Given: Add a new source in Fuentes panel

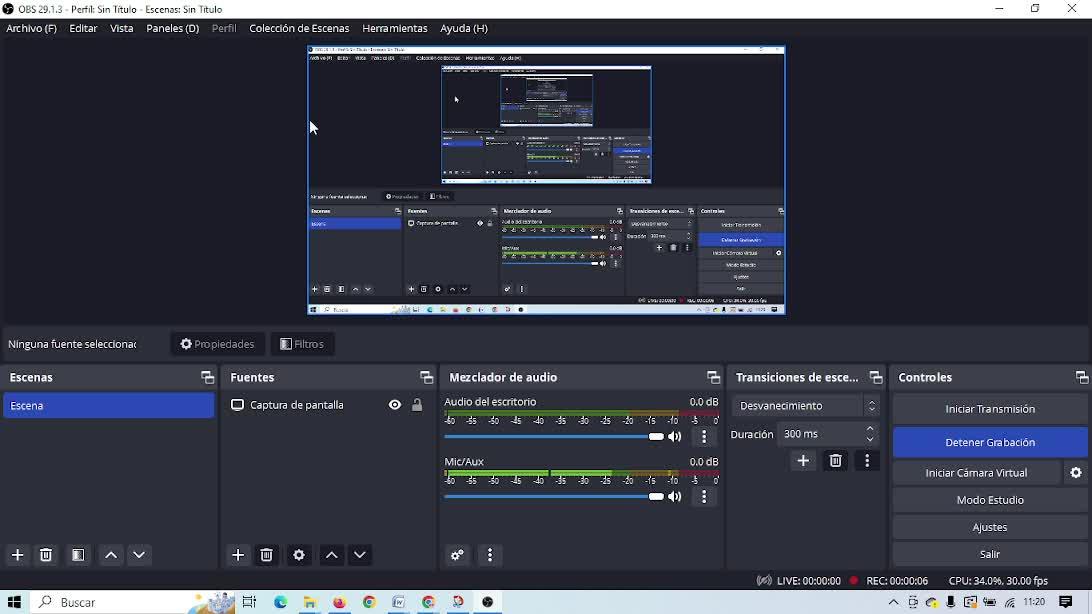Looking at the screenshot, I should pos(238,555).
